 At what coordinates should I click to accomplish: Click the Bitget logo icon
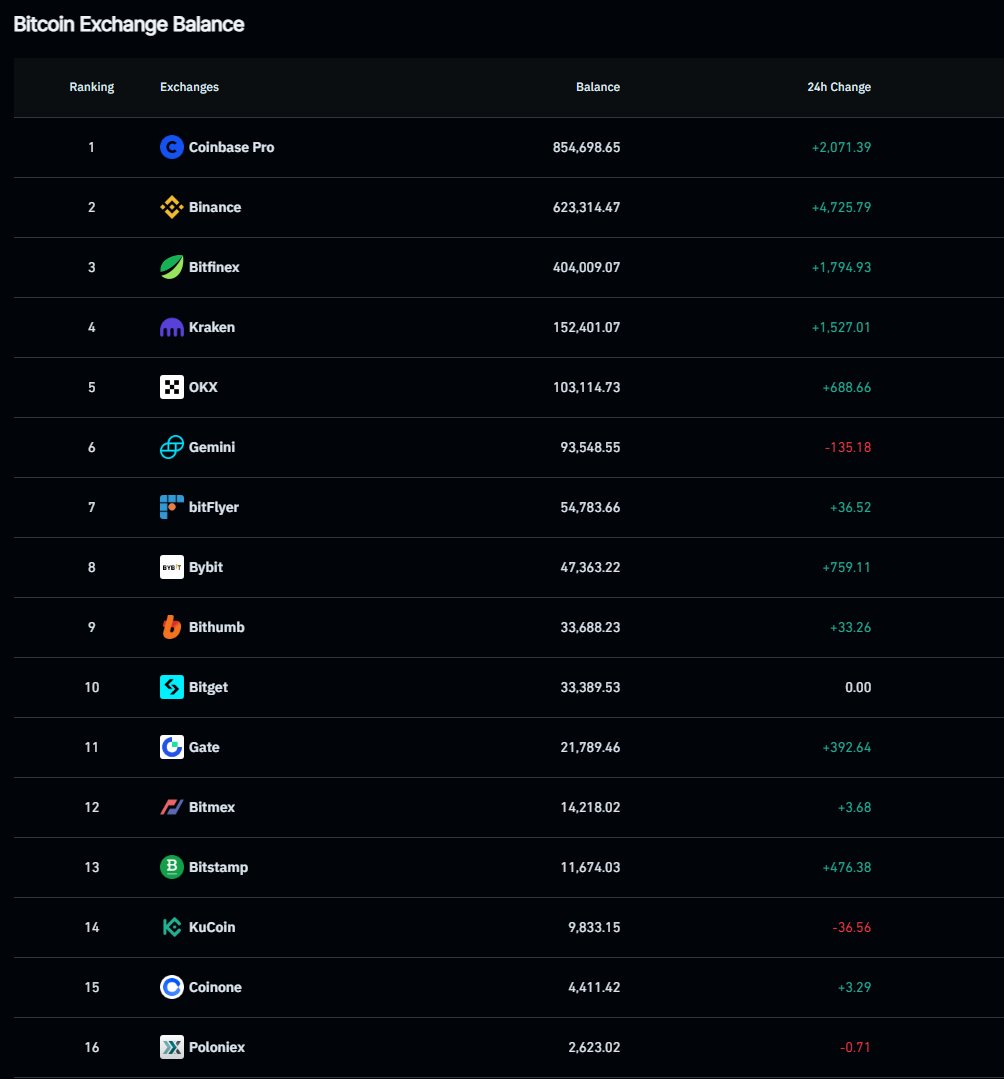point(171,687)
